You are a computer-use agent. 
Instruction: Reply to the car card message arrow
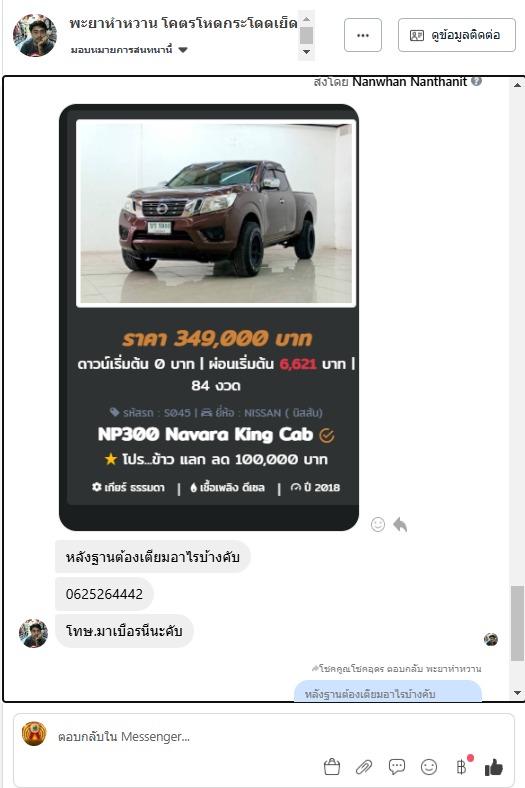[x=400, y=524]
